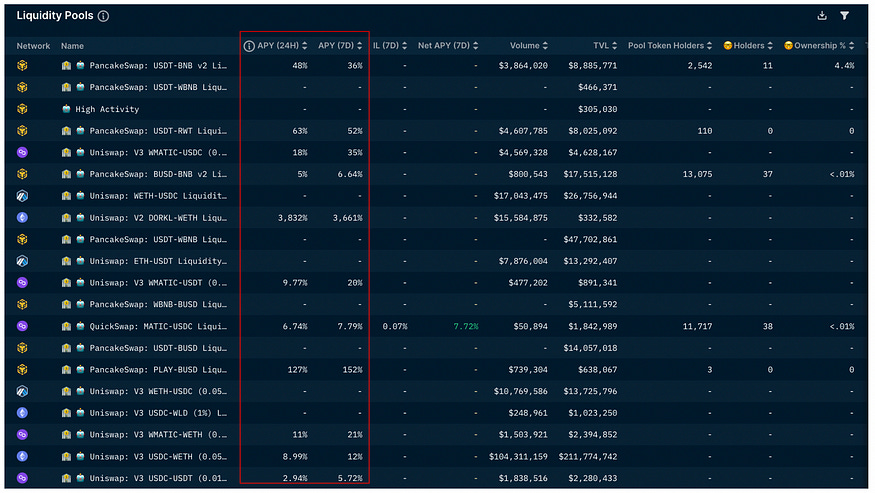Click the $47,702,861 TVL value

pos(590,240)
